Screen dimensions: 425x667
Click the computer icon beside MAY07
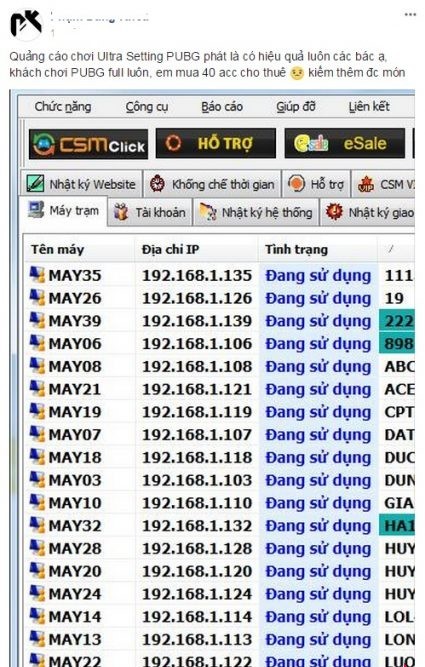(37, 434)
